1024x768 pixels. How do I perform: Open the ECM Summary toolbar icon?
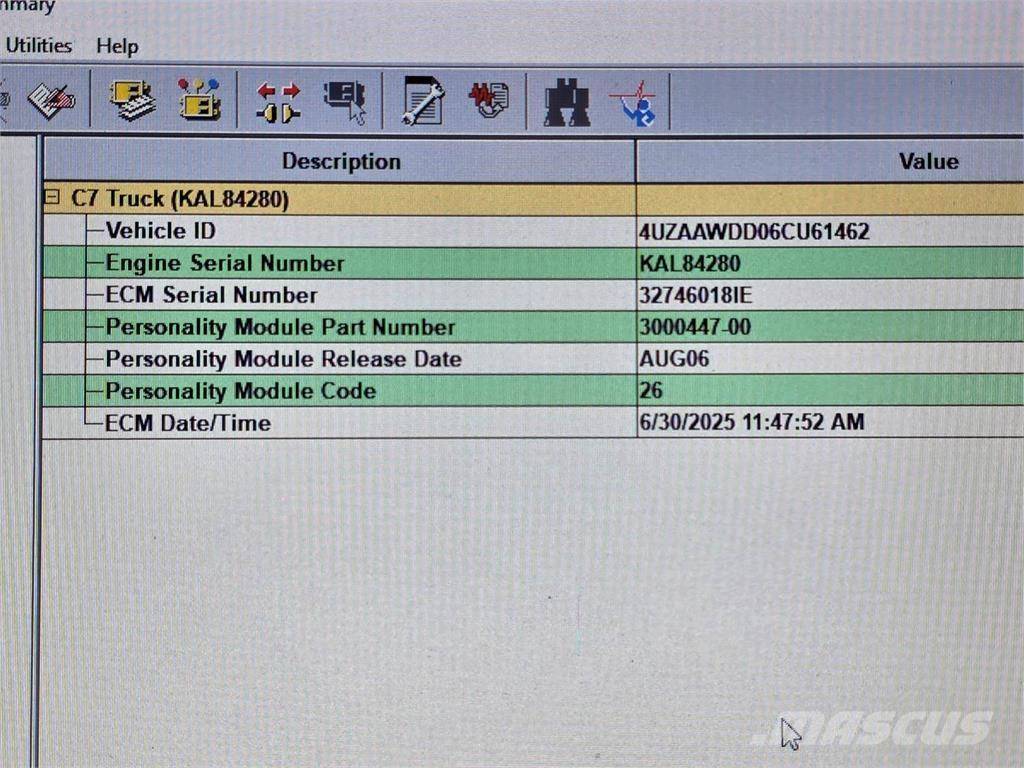pos(133,99)
